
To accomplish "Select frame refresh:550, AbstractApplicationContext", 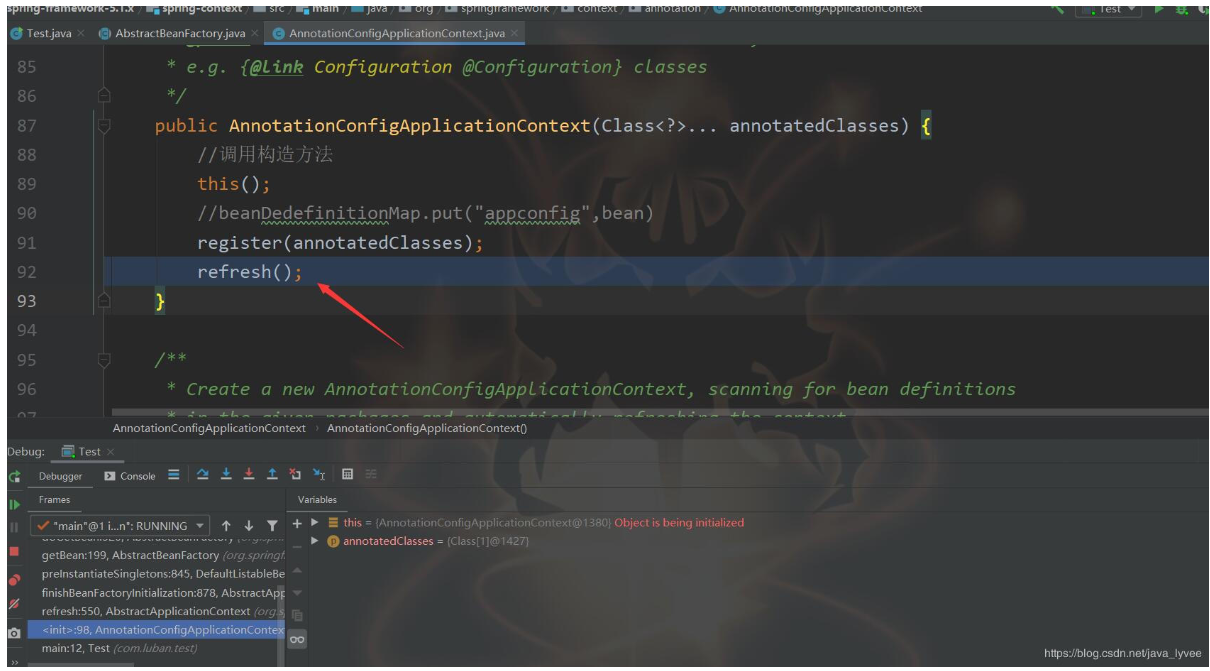I will [158, 611].
